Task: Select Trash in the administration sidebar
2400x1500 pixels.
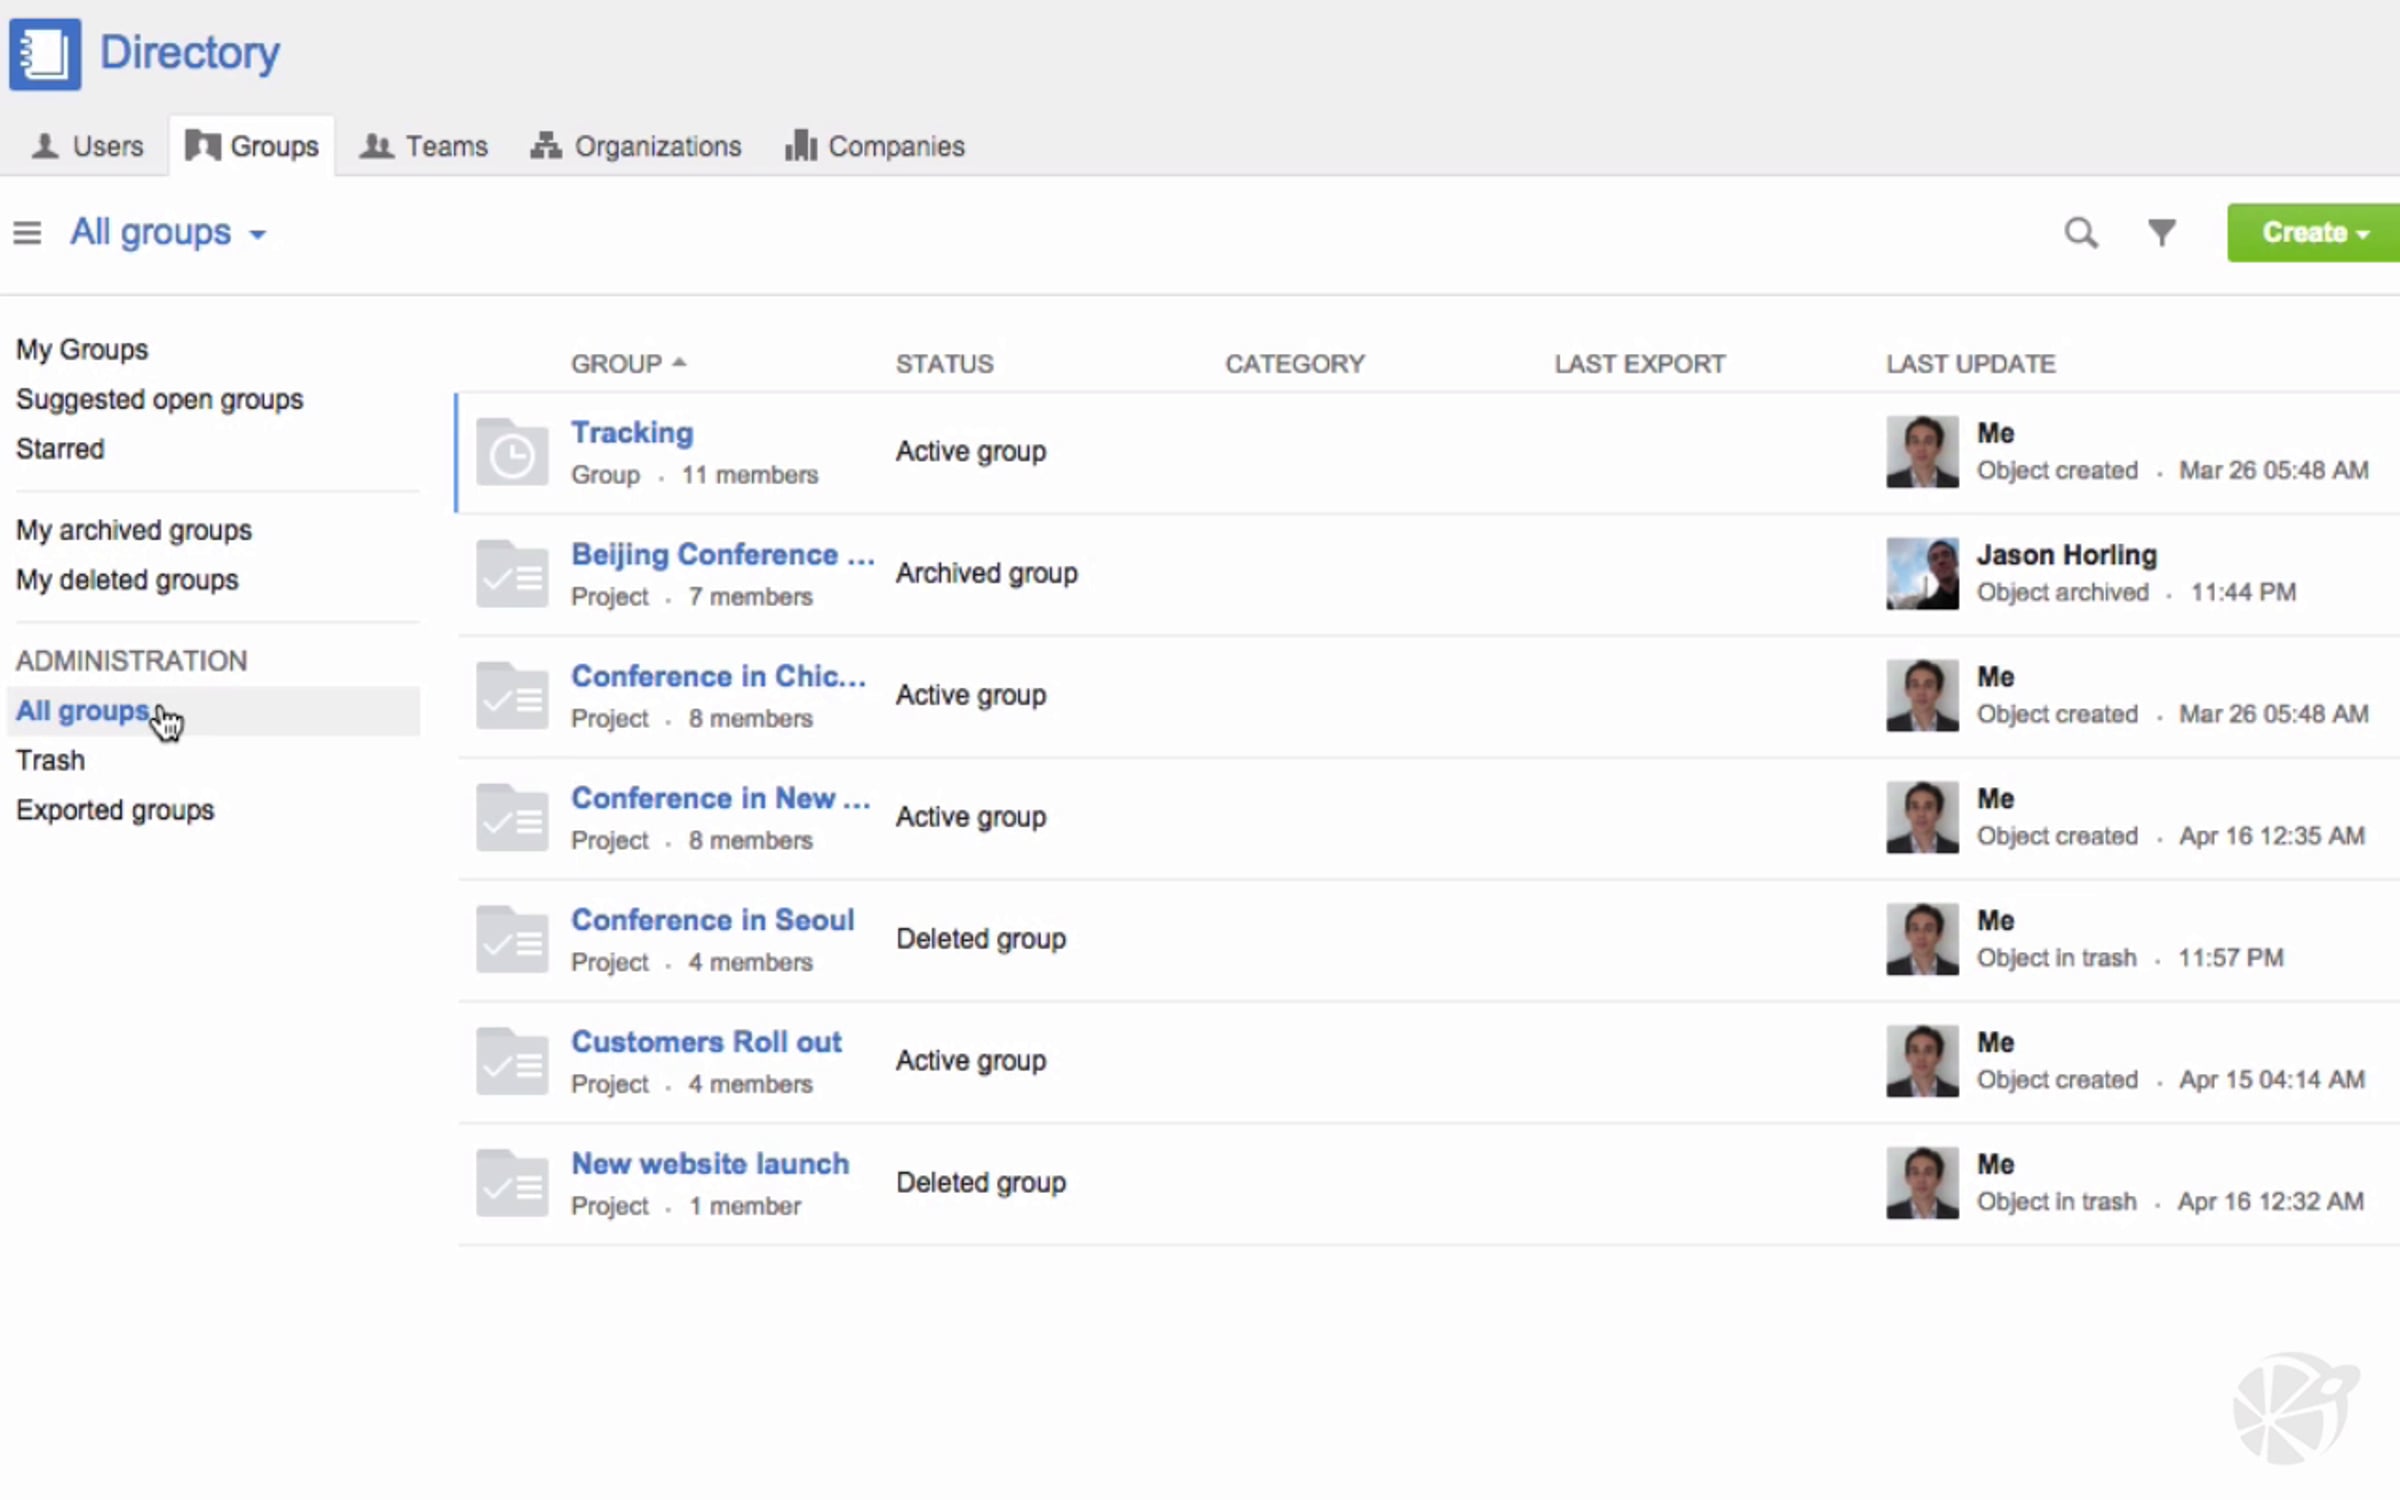Action: pyautogui.click(x=50, y=761)
